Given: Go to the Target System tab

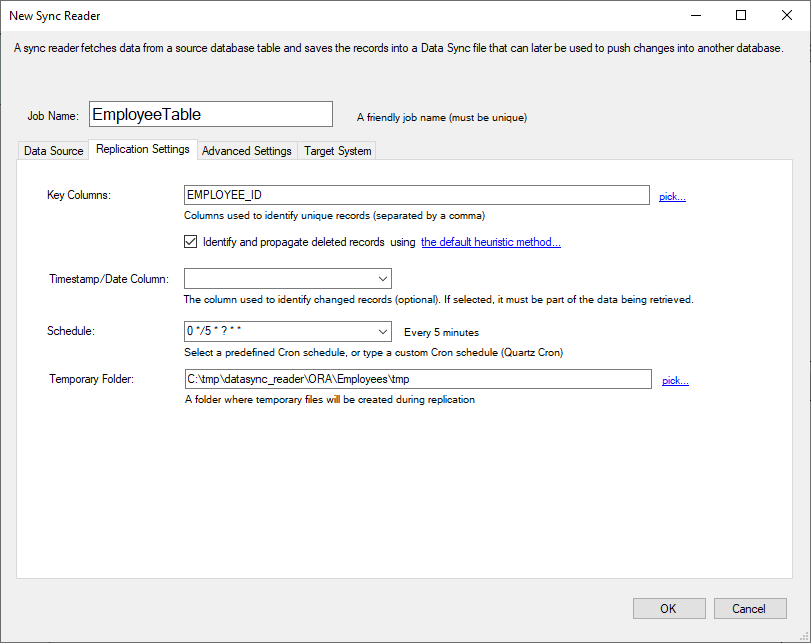Looking at the screenshot, I should tap(337, 151).
